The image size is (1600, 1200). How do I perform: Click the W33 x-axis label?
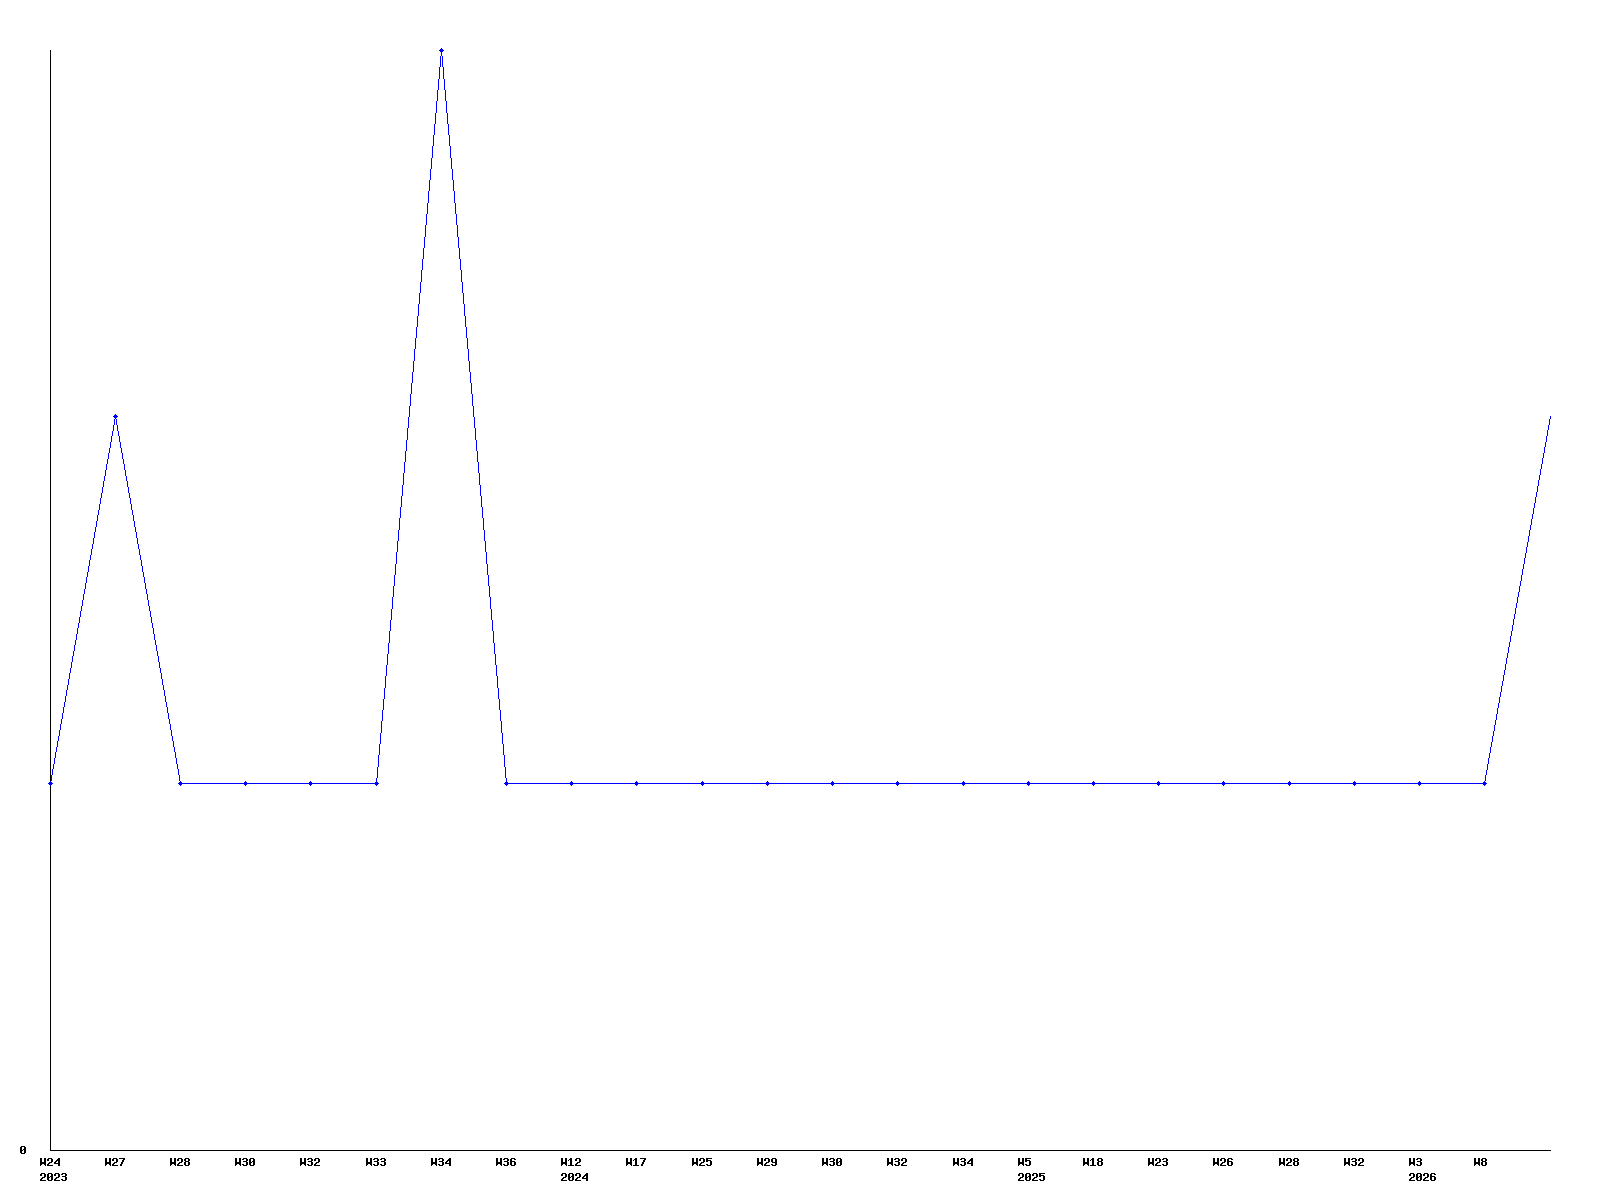(x=376, y=1162)
